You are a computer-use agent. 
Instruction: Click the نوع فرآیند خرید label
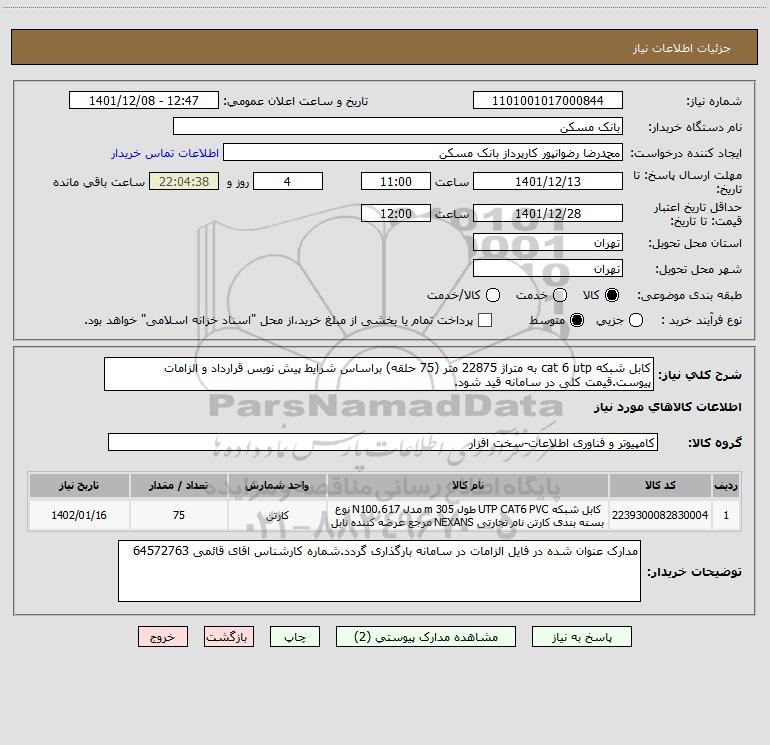click(702, 320)
